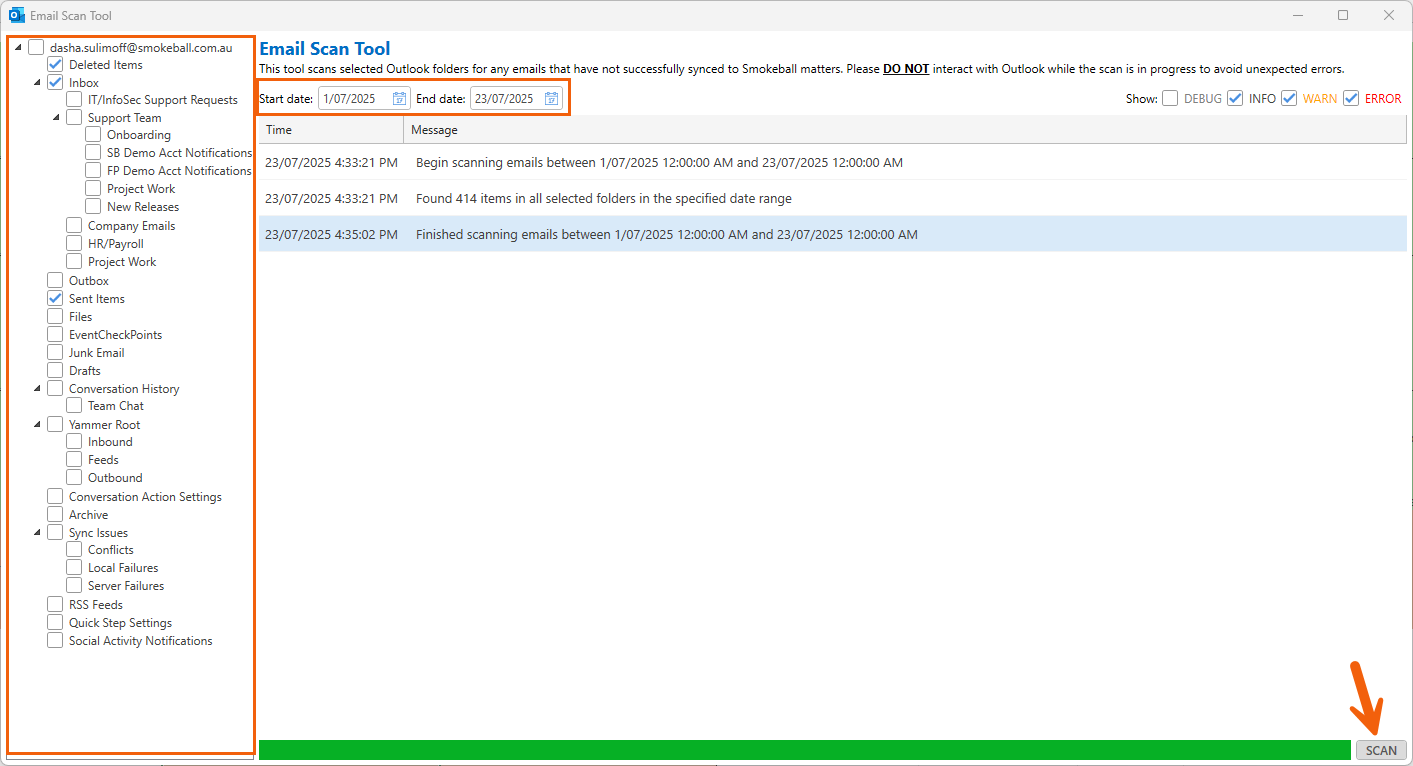Image resolution: width=1413 pixels, height=766 pixels.
Task: Select the FP Demo Acct Notifications folder
Action: coord(179,171)
